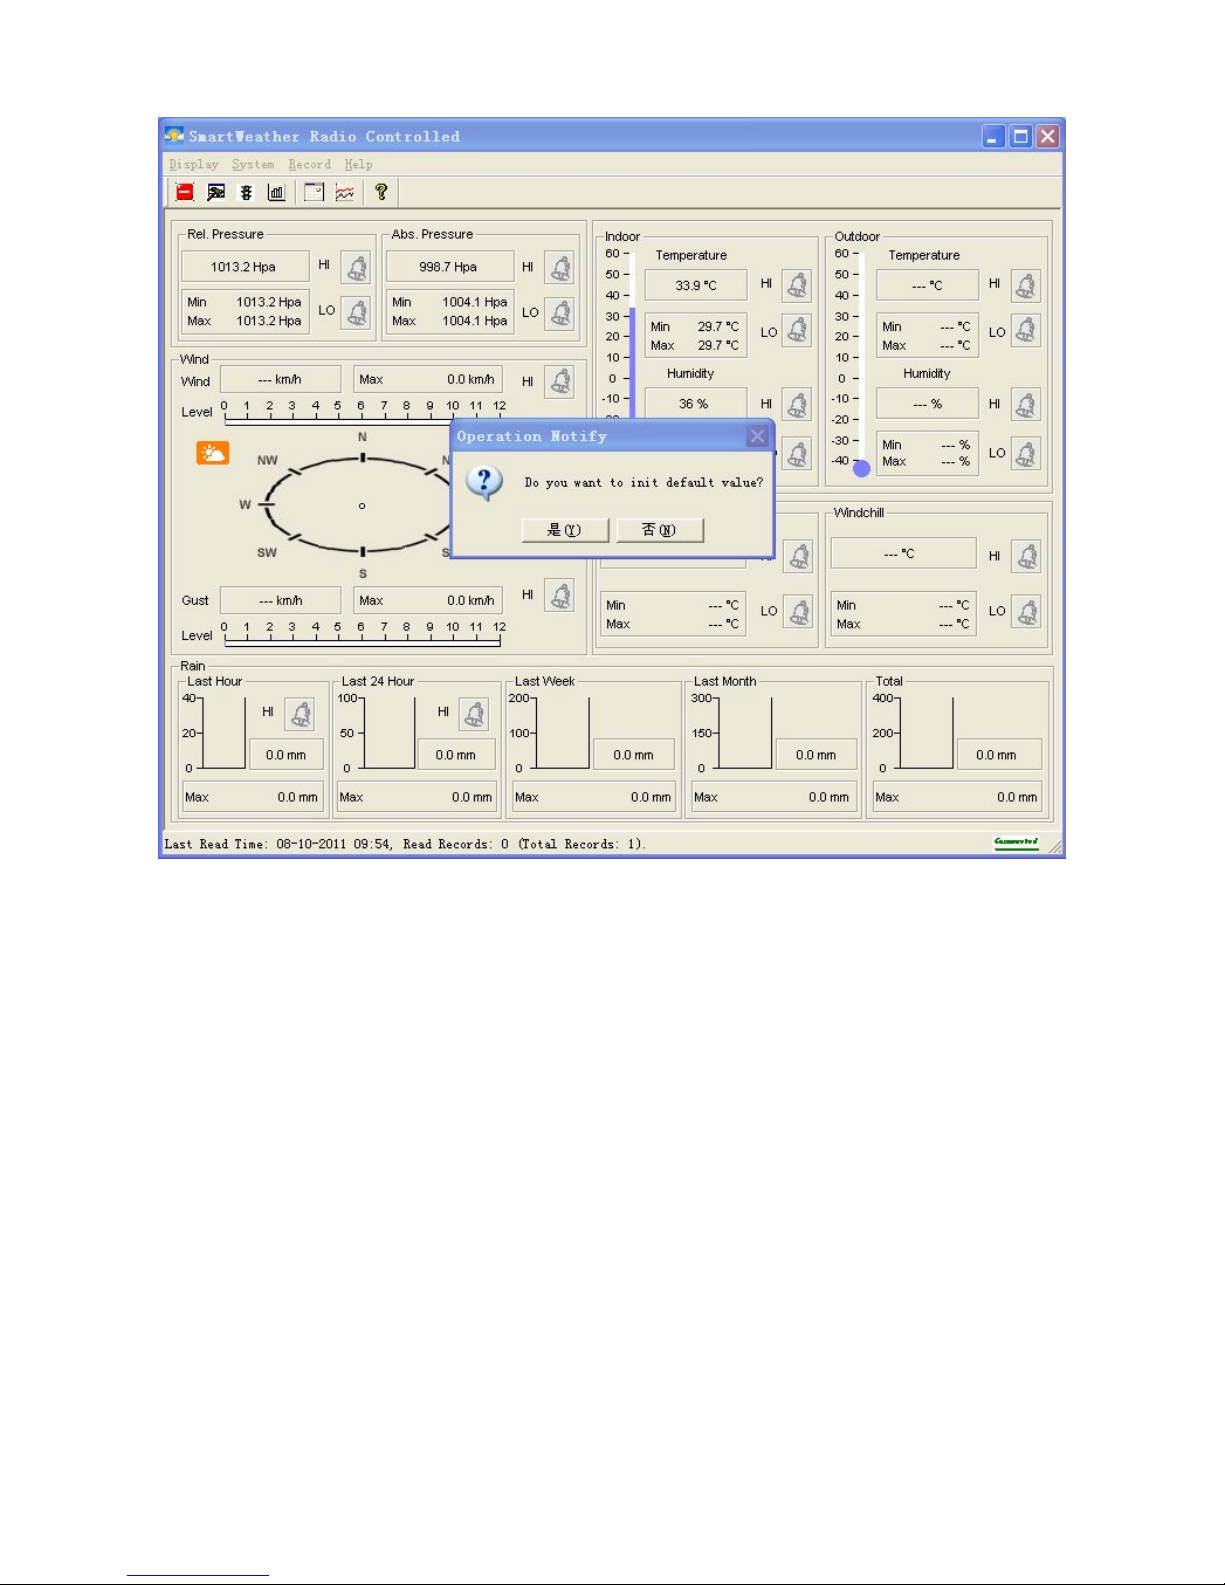
Task: Toggle Indoor Temperature HI alarm bell
Action: 797,286
